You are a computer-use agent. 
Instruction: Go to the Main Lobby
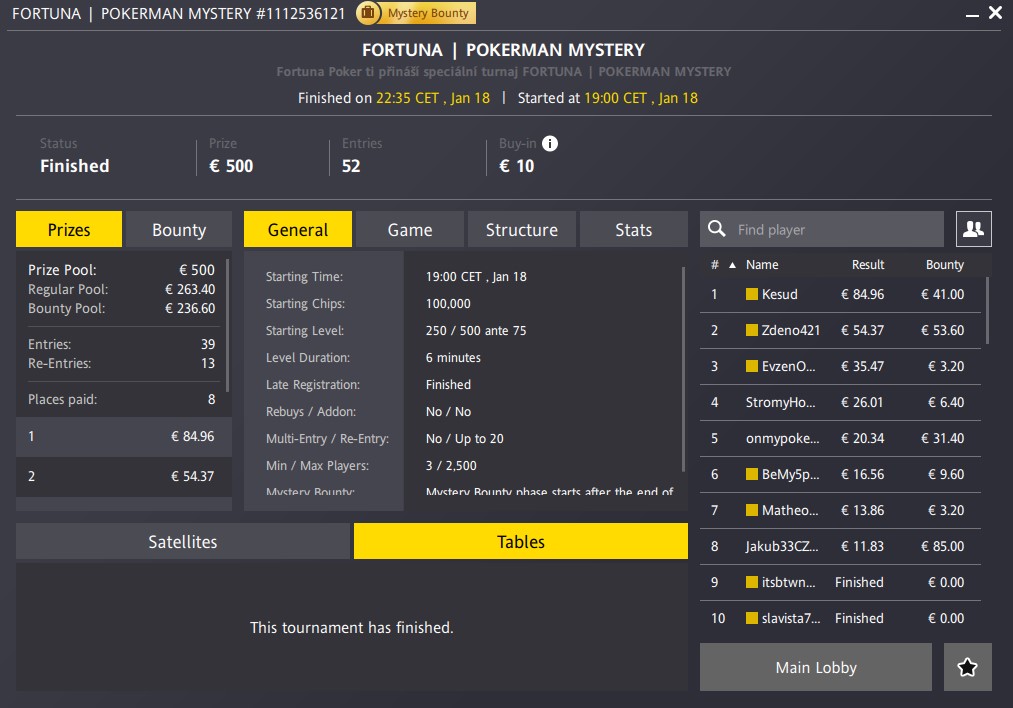click(x=816, y=667)
